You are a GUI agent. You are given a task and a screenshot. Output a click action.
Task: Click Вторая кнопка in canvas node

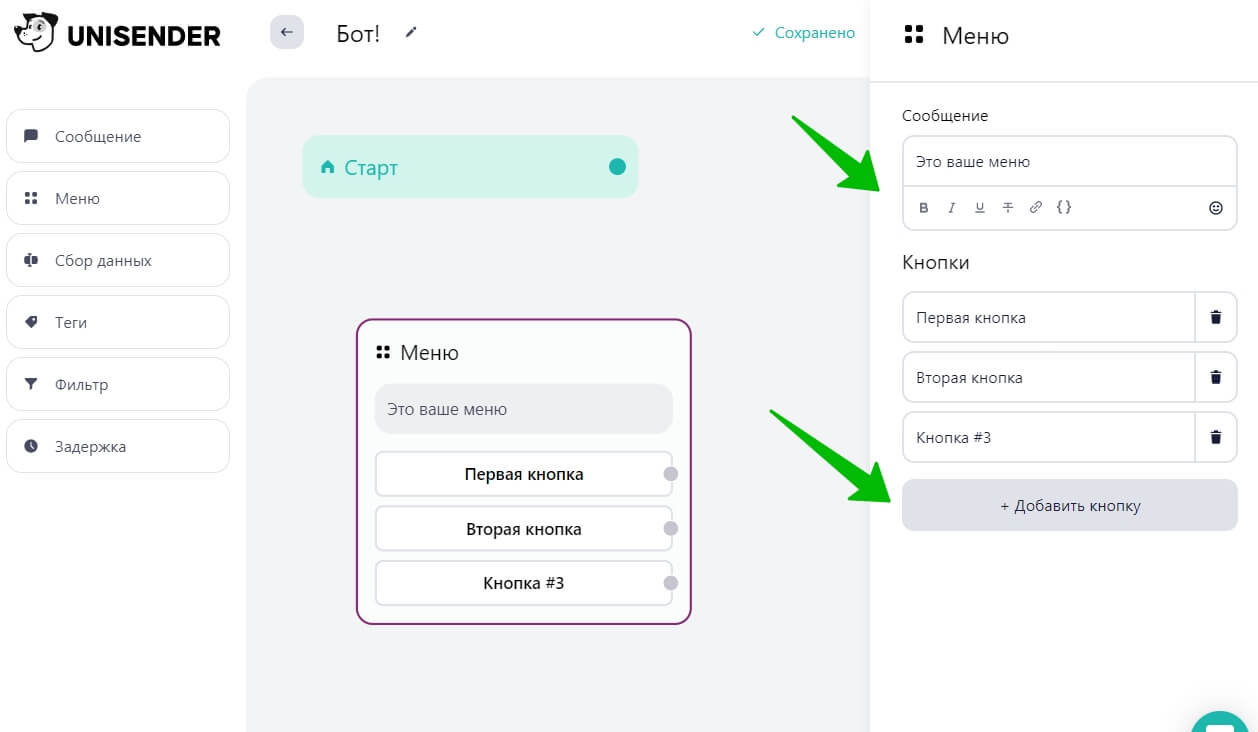[524, 529]
